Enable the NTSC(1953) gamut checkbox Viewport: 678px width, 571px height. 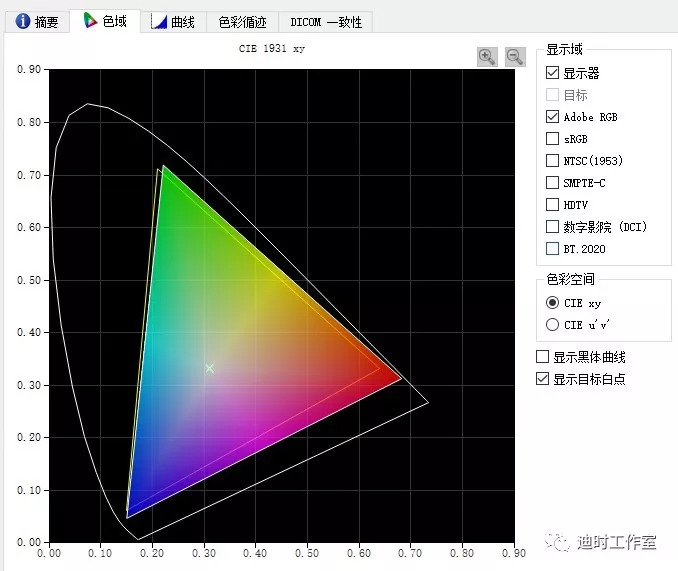pyautogui.click(x=552, y=160)
